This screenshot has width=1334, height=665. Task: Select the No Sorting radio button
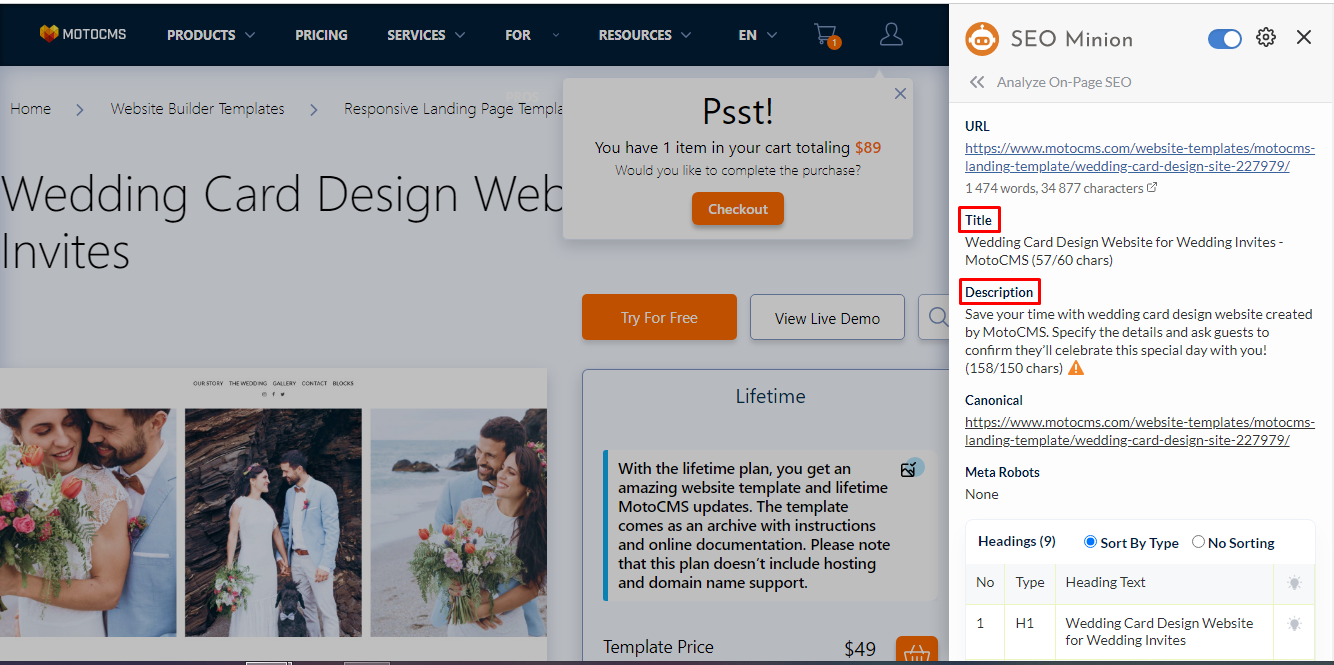[1198, 542]
